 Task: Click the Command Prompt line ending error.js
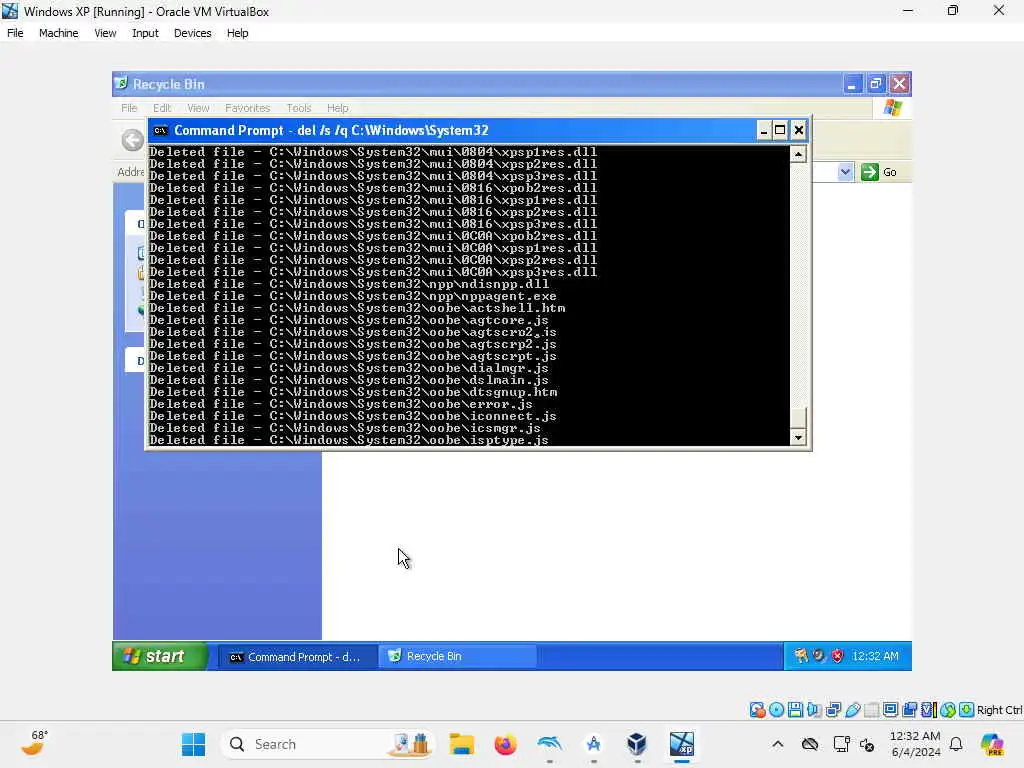341,404
